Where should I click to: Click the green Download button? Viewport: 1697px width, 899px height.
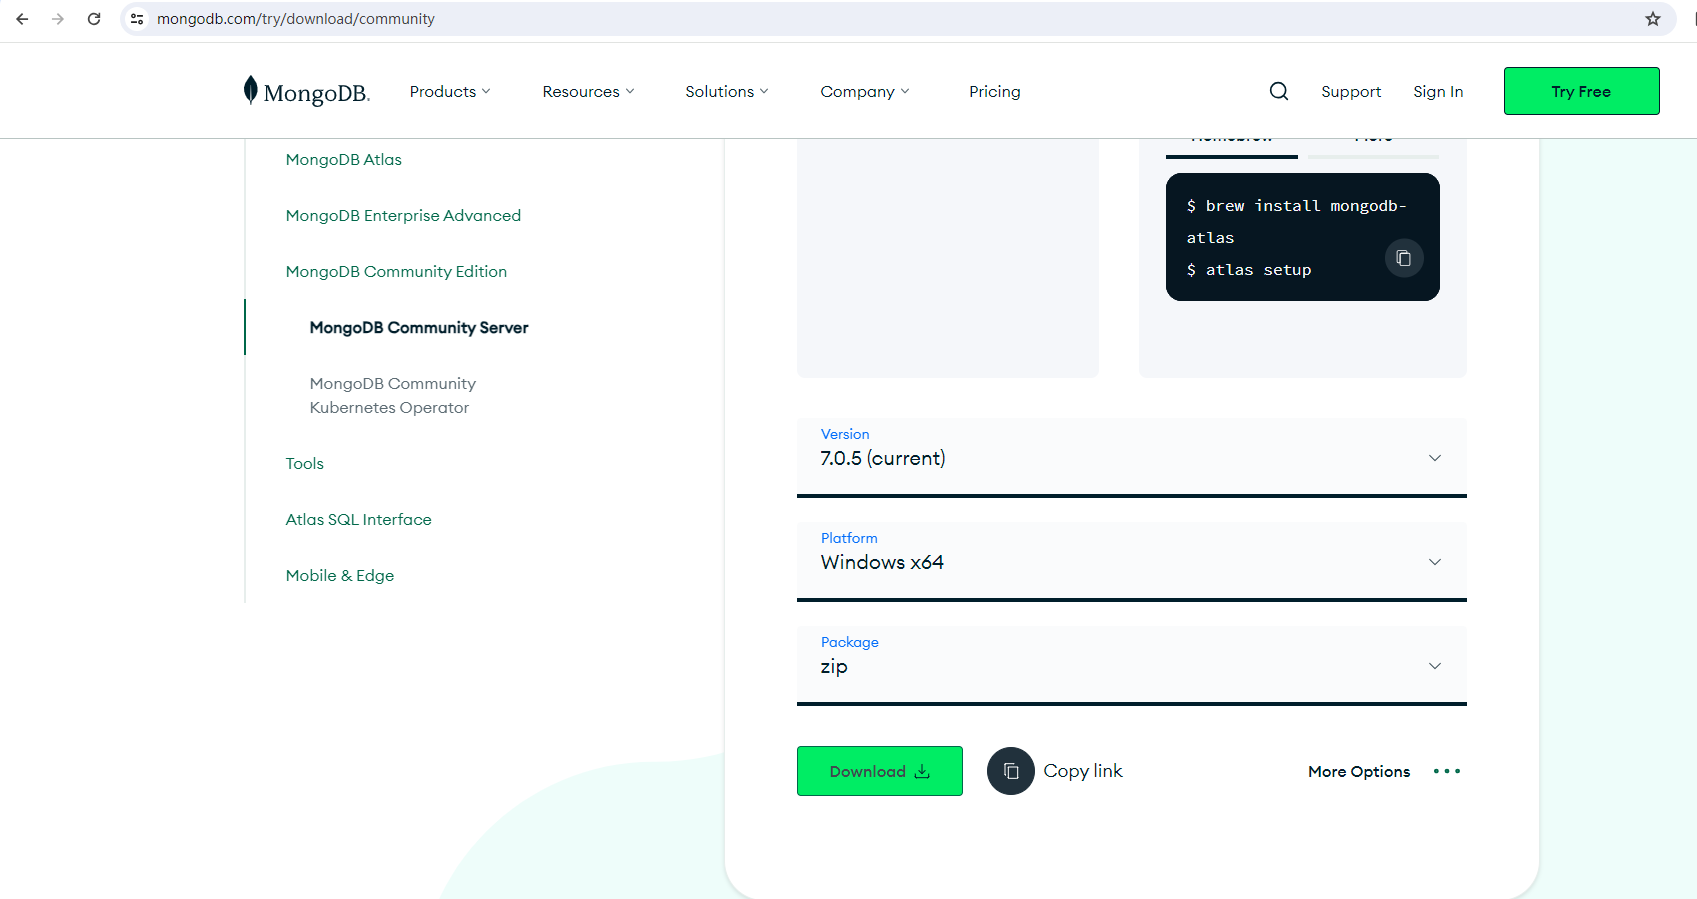(x=880, y=771)
